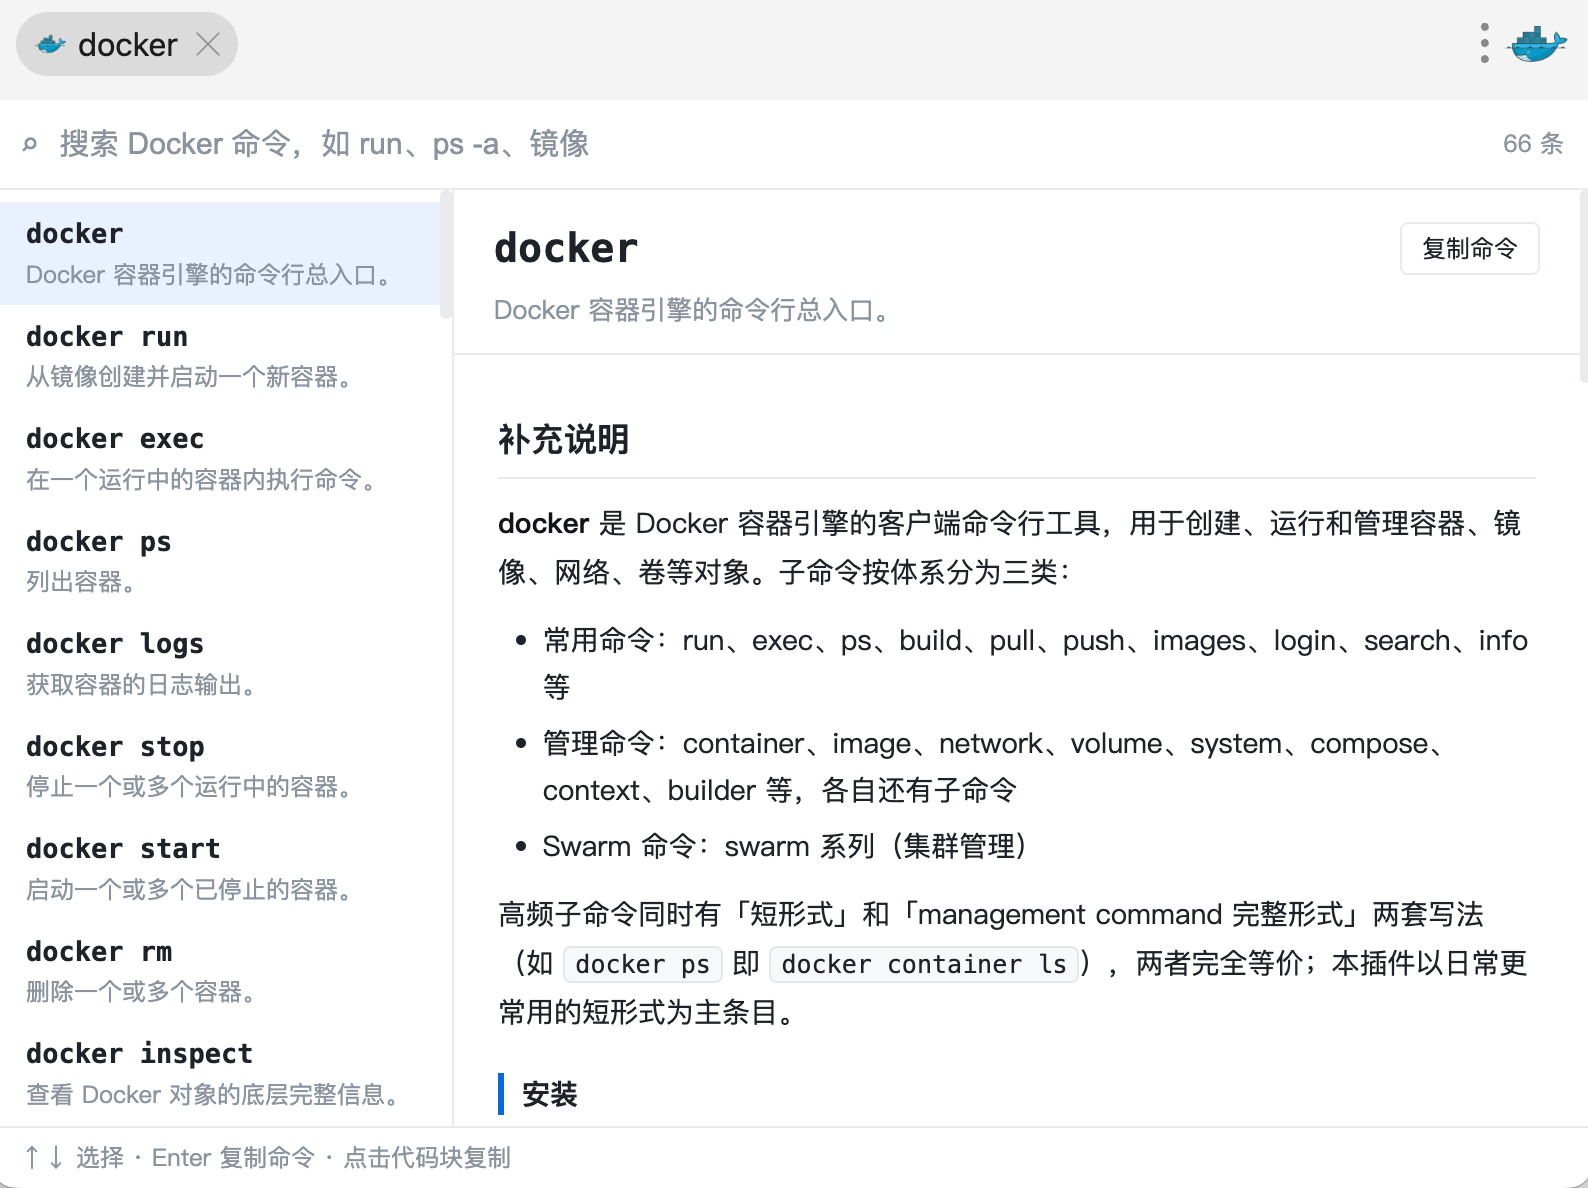
Task: Click the 66 条 result count
Action: coord(1533,144)
